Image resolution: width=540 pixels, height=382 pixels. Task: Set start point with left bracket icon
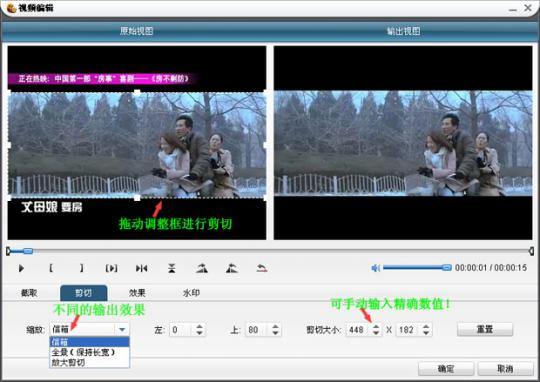[x=51, y=268]
